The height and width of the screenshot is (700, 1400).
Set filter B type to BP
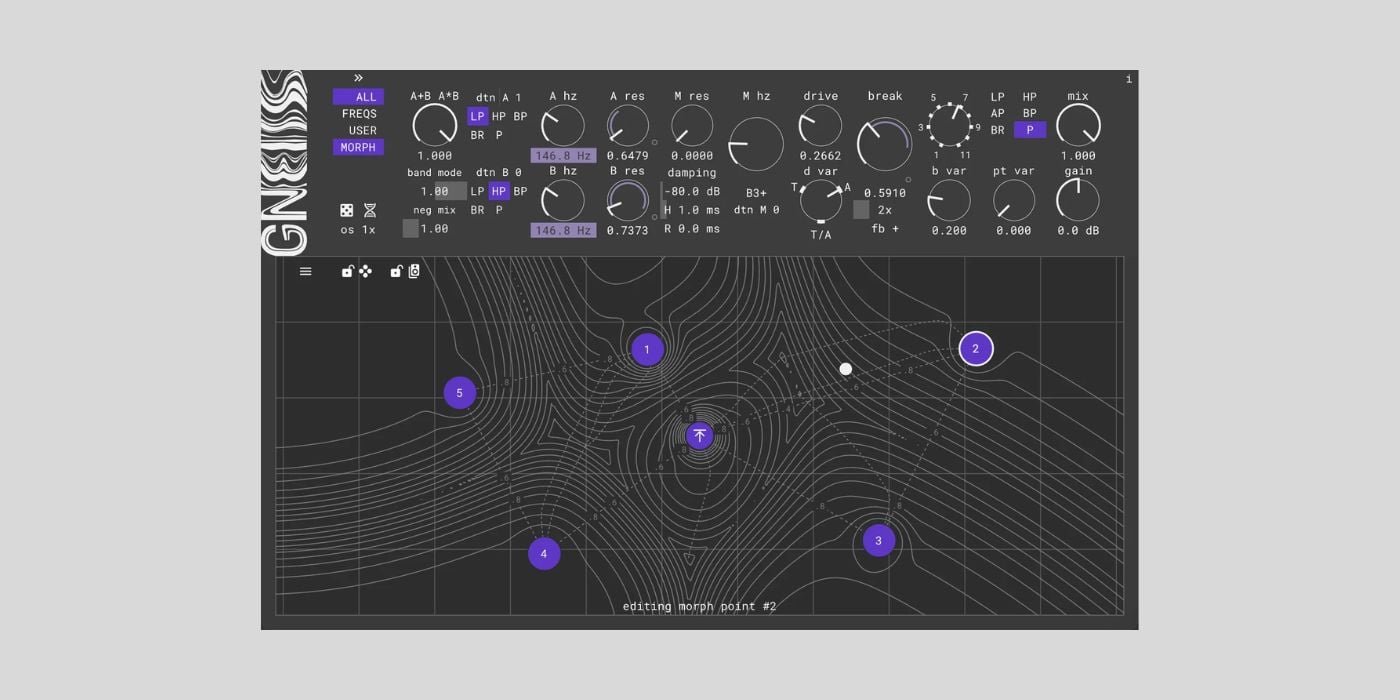click(520, 191)
